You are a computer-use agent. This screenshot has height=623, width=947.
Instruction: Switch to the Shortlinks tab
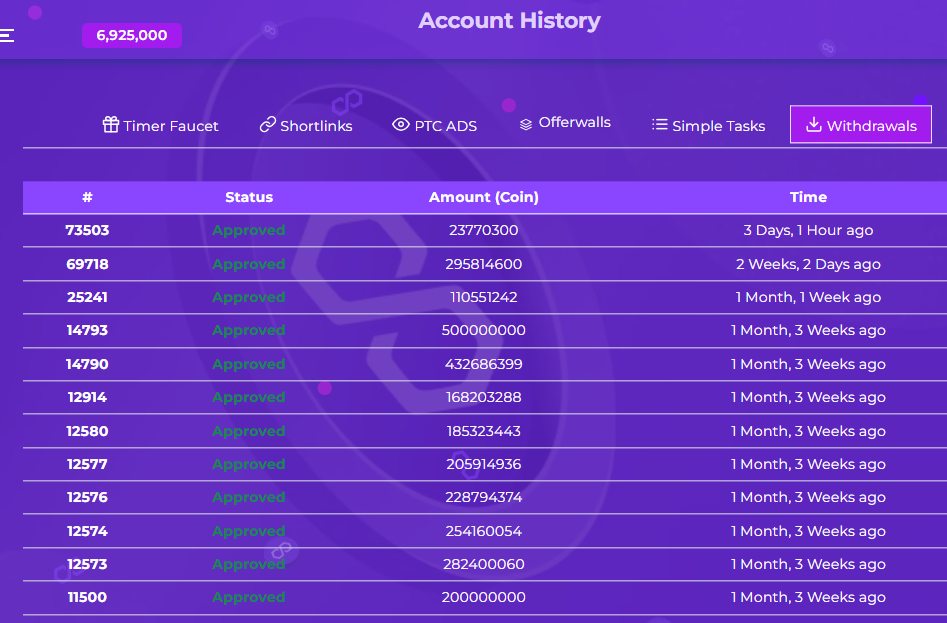[306, 126]
